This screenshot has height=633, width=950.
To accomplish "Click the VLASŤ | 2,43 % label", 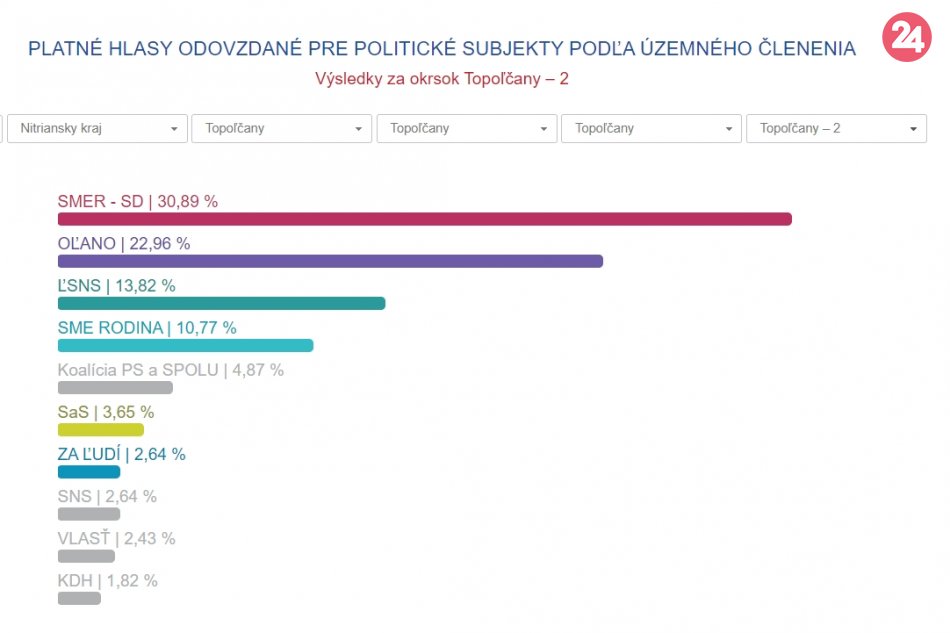I will coord(116,538).
